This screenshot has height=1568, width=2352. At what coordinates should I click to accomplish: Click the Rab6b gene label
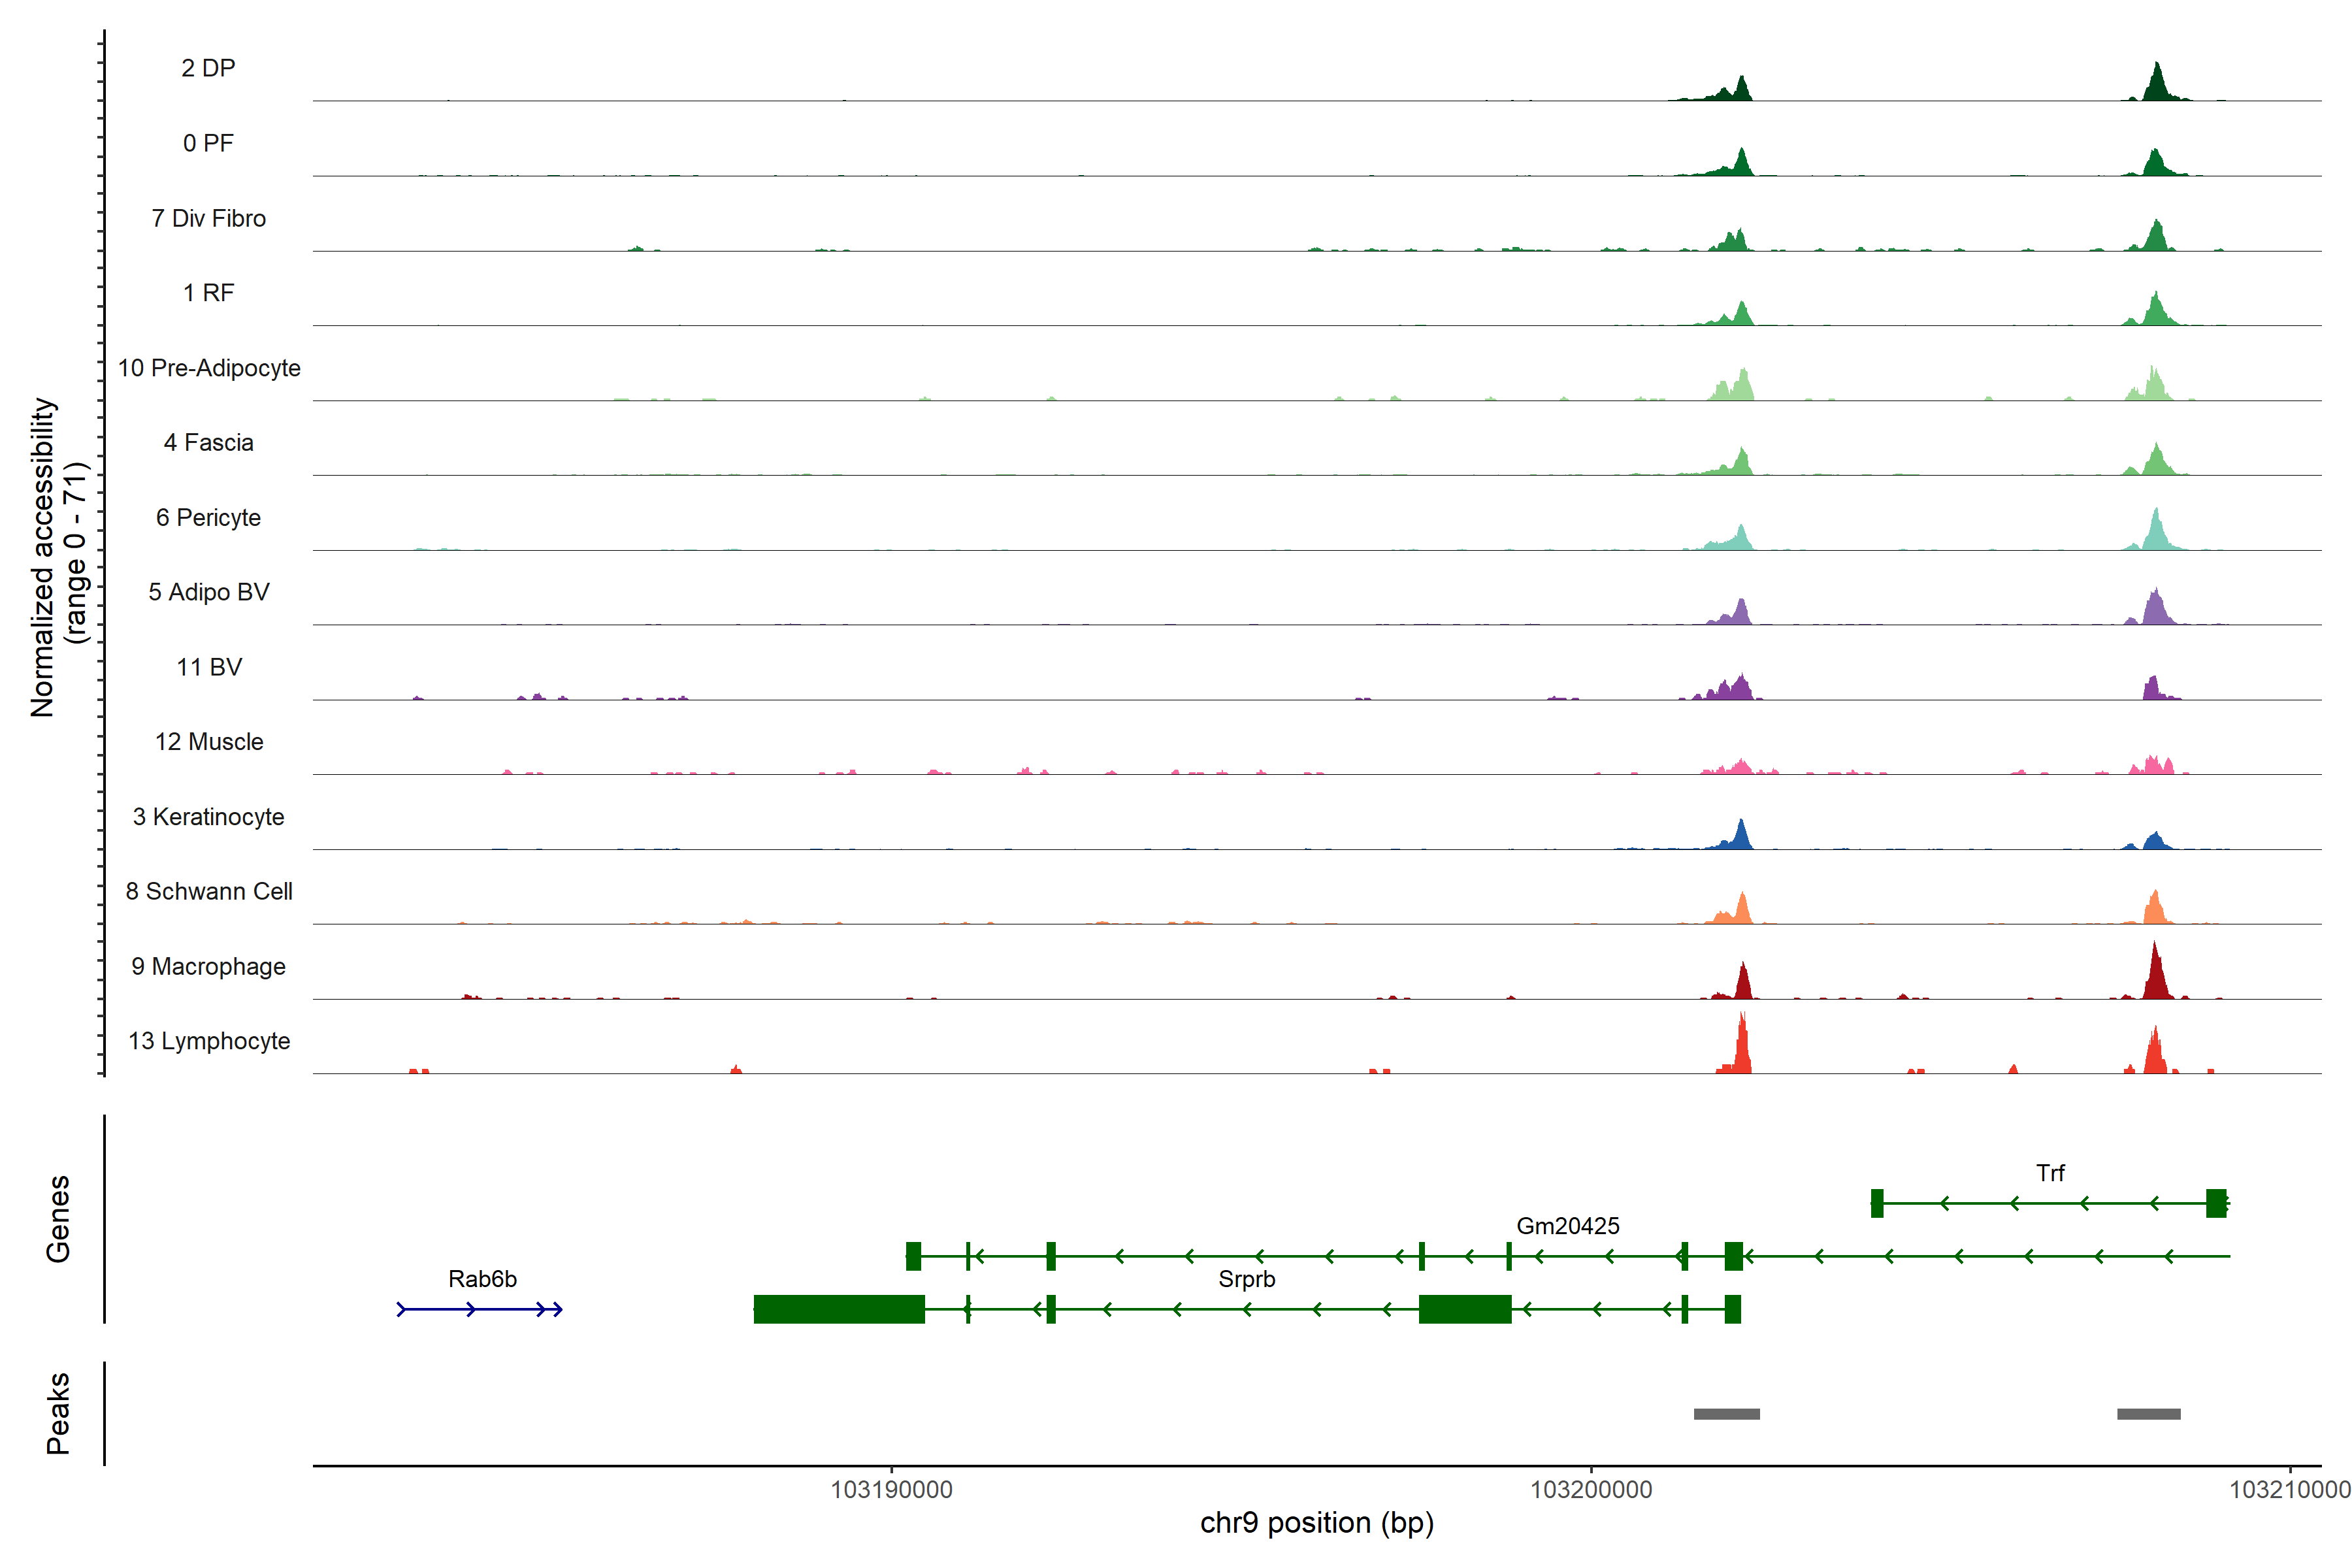(x=482, y=1279)
